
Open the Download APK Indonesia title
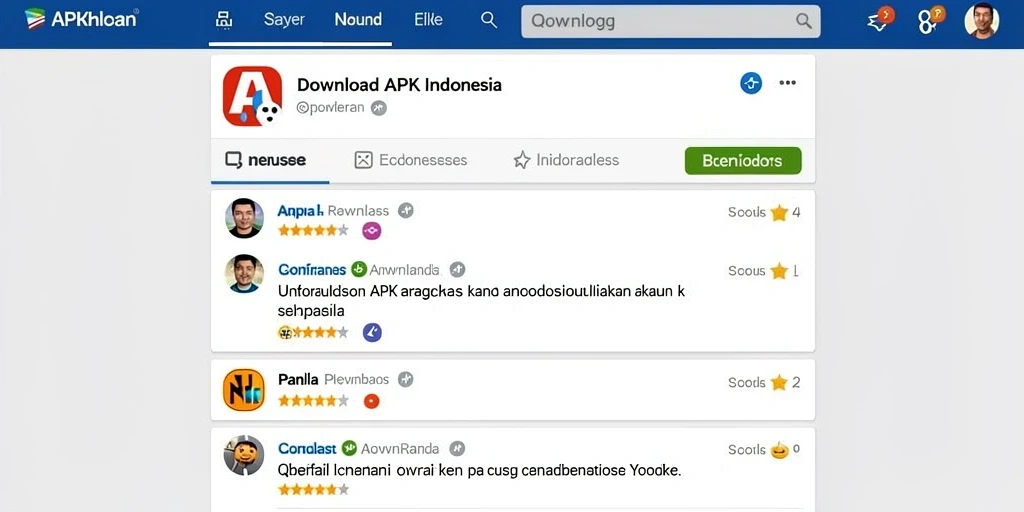pyautogui.click(x=399, y=84)
